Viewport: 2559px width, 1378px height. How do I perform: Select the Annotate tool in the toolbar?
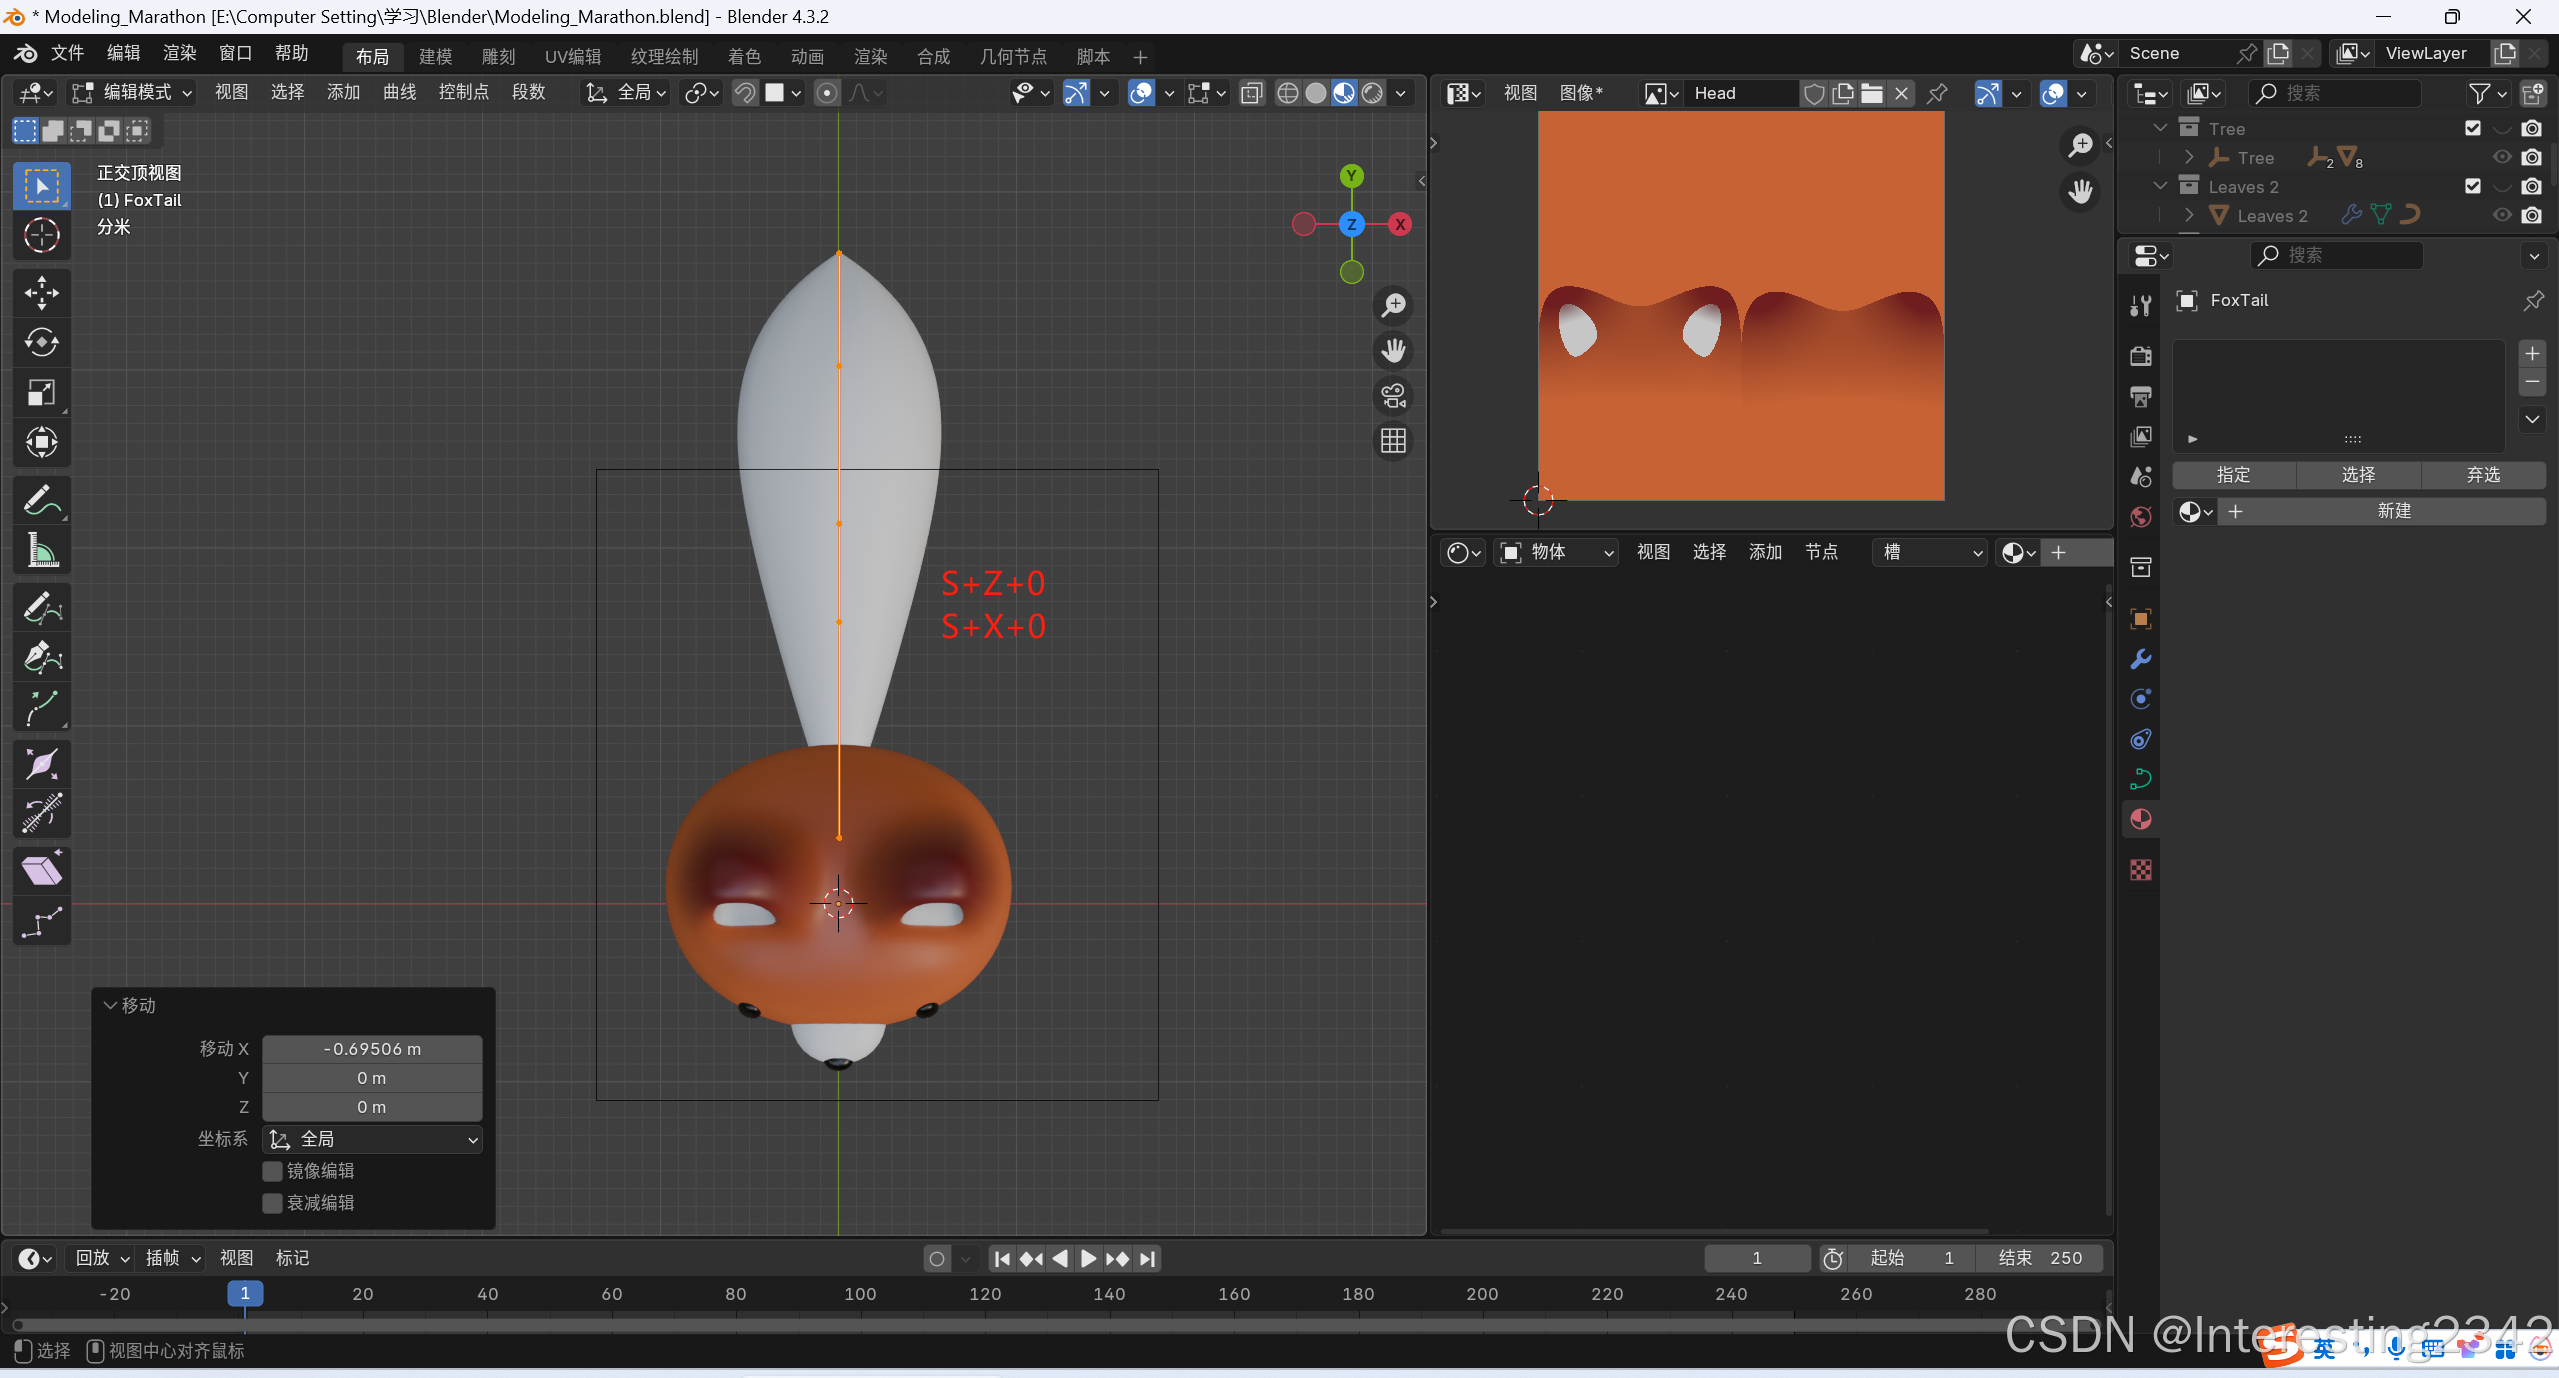41,500
